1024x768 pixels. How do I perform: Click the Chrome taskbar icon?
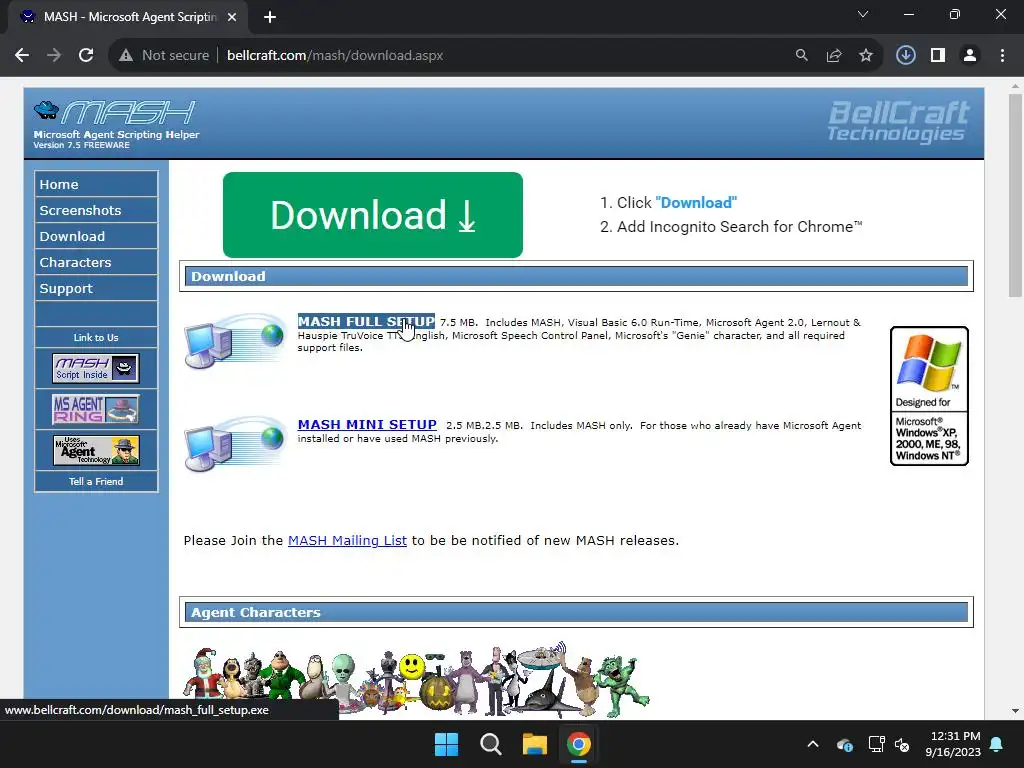pos(579,744)
